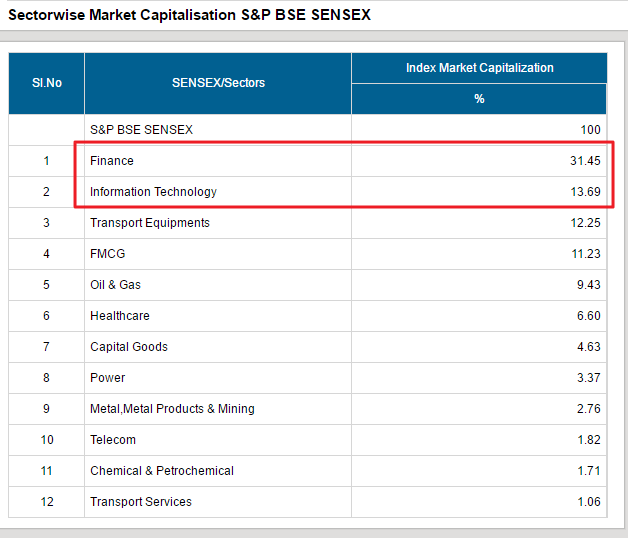
Task: Click the 1.82 value for Telecom
Action: click(588, 440)
